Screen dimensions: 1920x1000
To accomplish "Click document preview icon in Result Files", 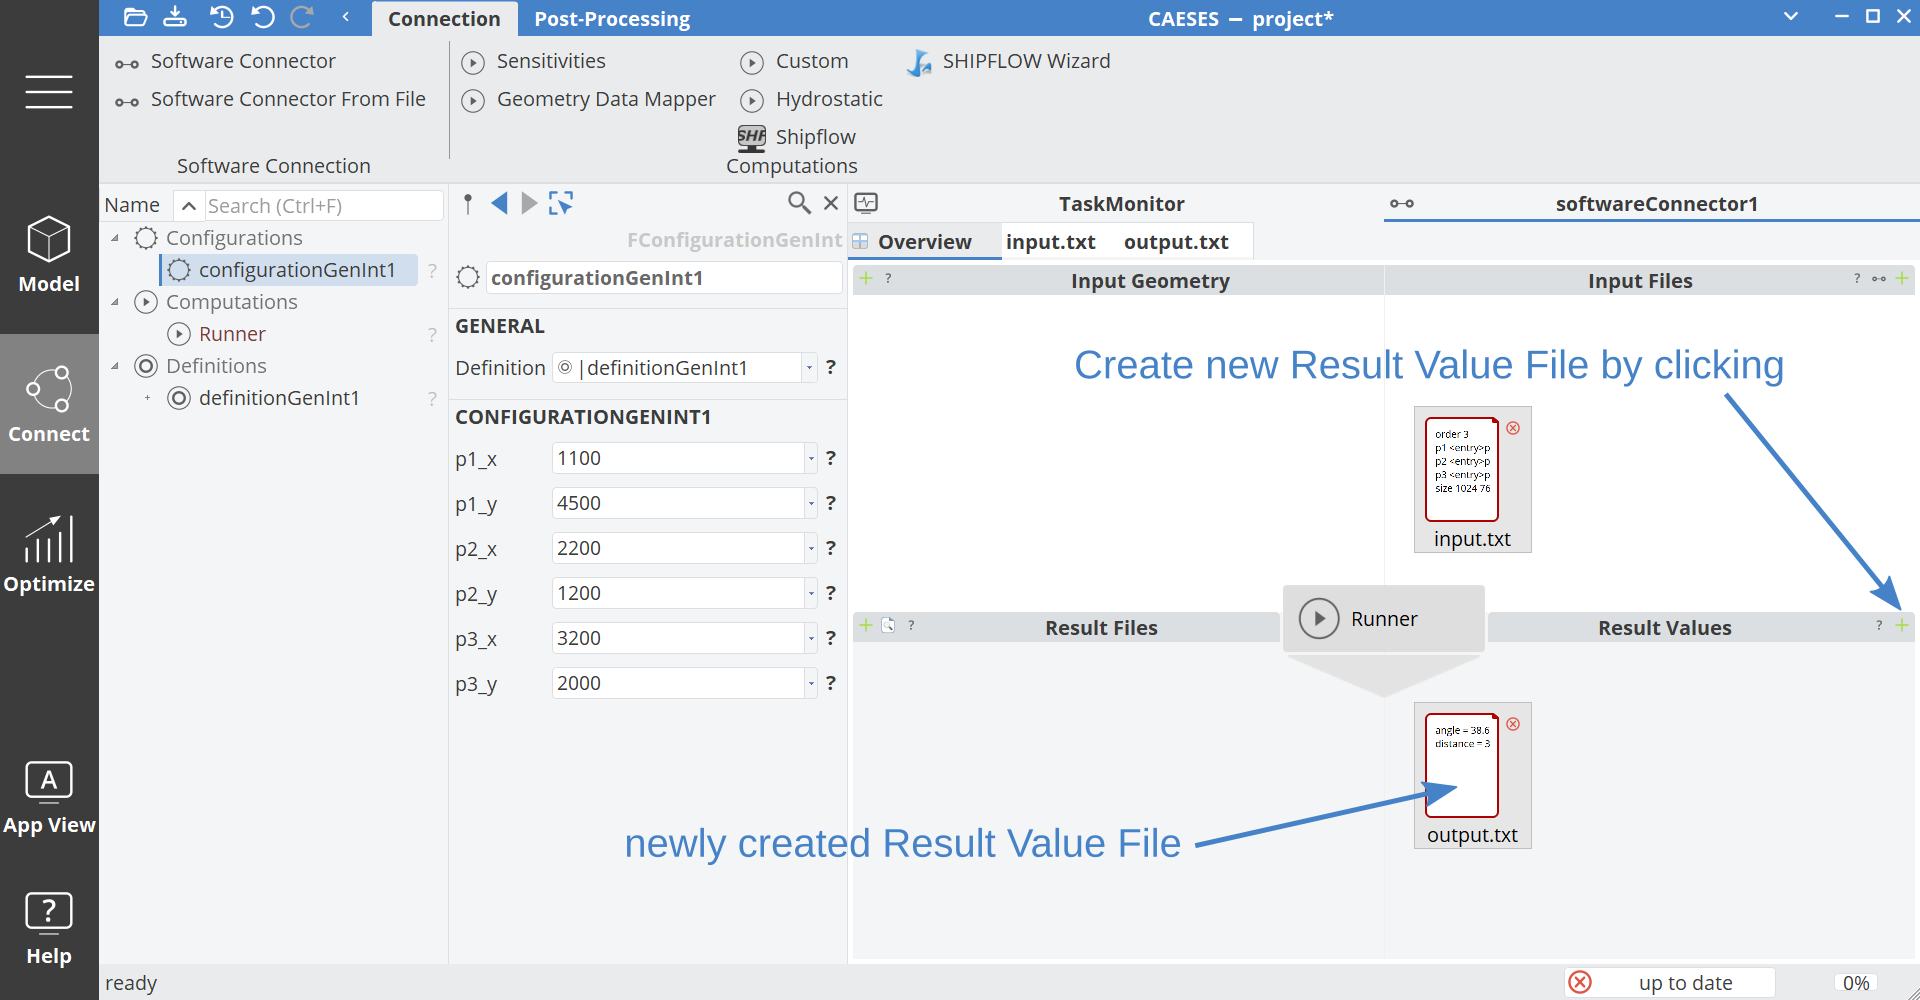I will pyautogui.click(x=888, y=625).
